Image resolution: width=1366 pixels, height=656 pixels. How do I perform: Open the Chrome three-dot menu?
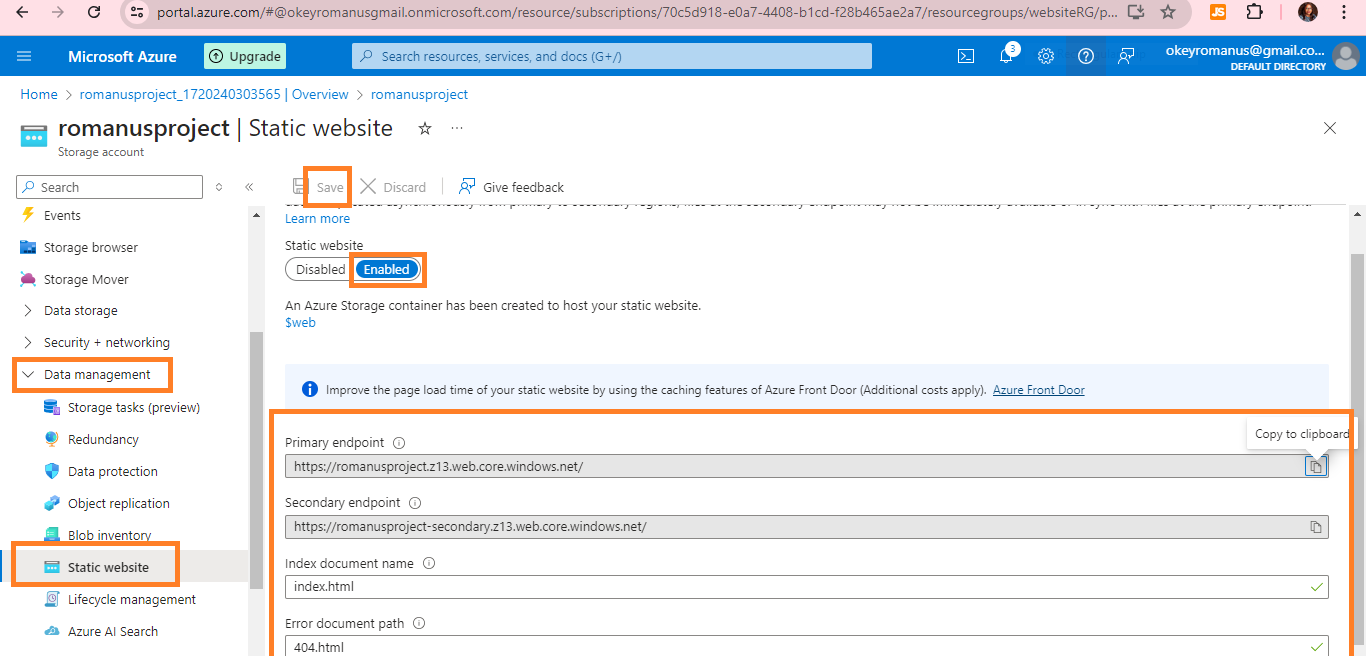[1345, 12]
